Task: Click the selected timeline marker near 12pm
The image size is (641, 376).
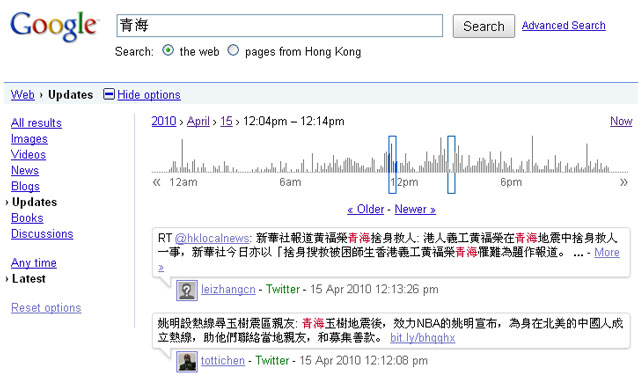Action: pos(392,165)
